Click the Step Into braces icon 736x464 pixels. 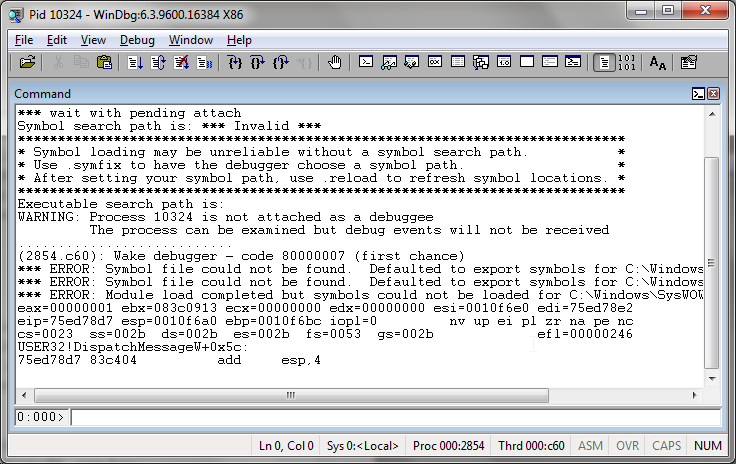coord(235,62)
